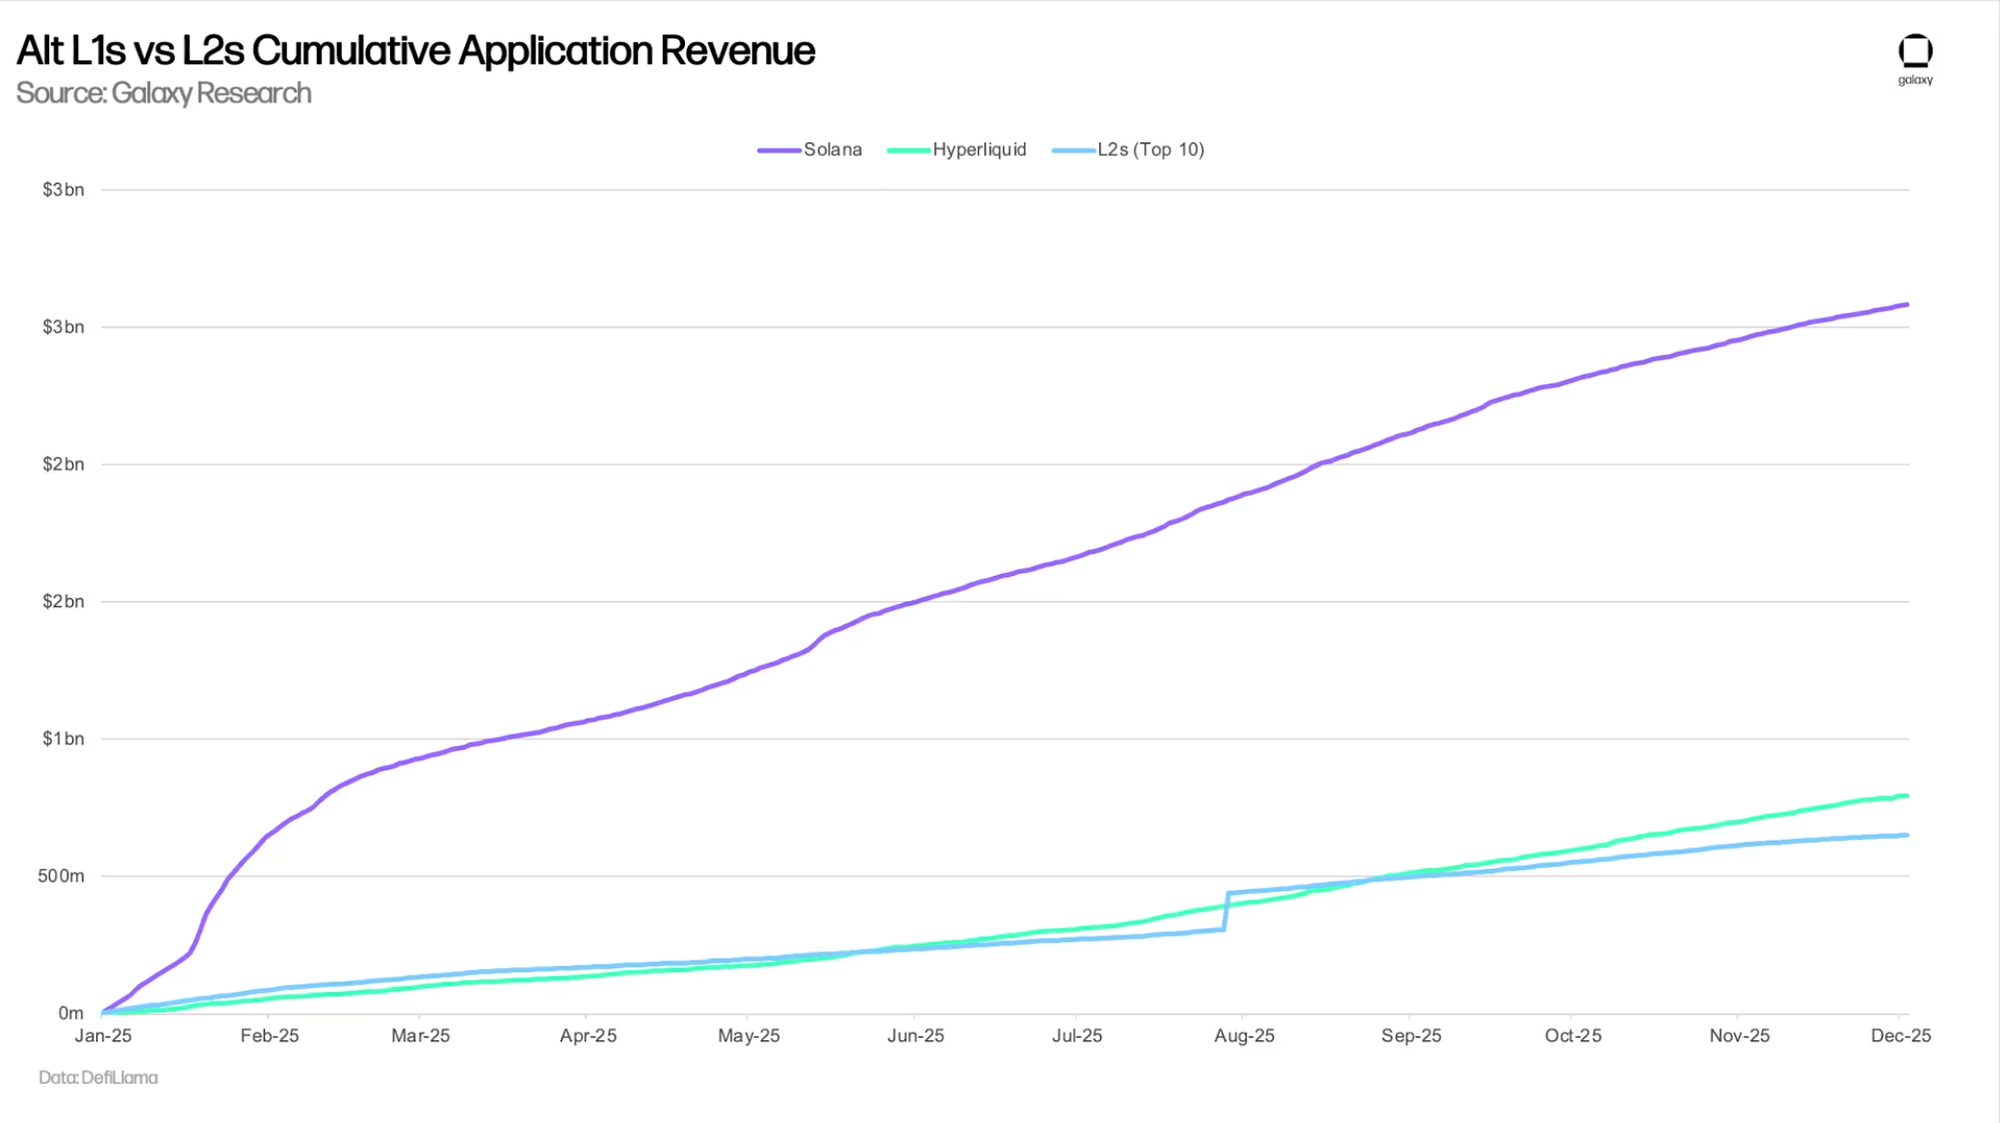Click the Galaxy logo icon
2000x1123 pixels.
(1915, 53)
